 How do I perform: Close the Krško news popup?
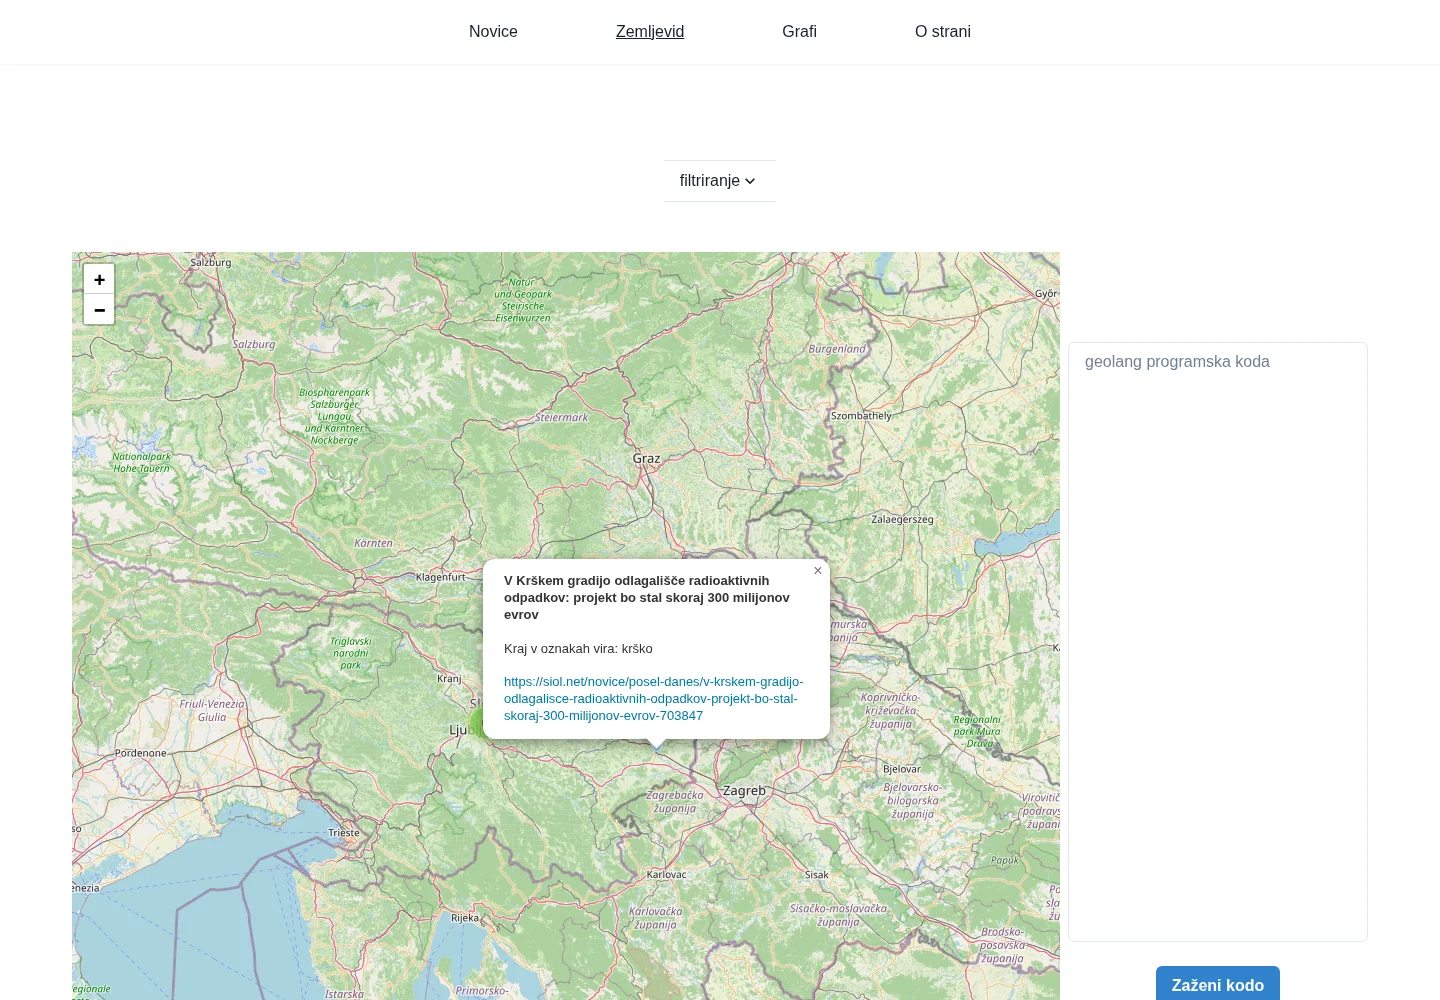coord(818,571)
